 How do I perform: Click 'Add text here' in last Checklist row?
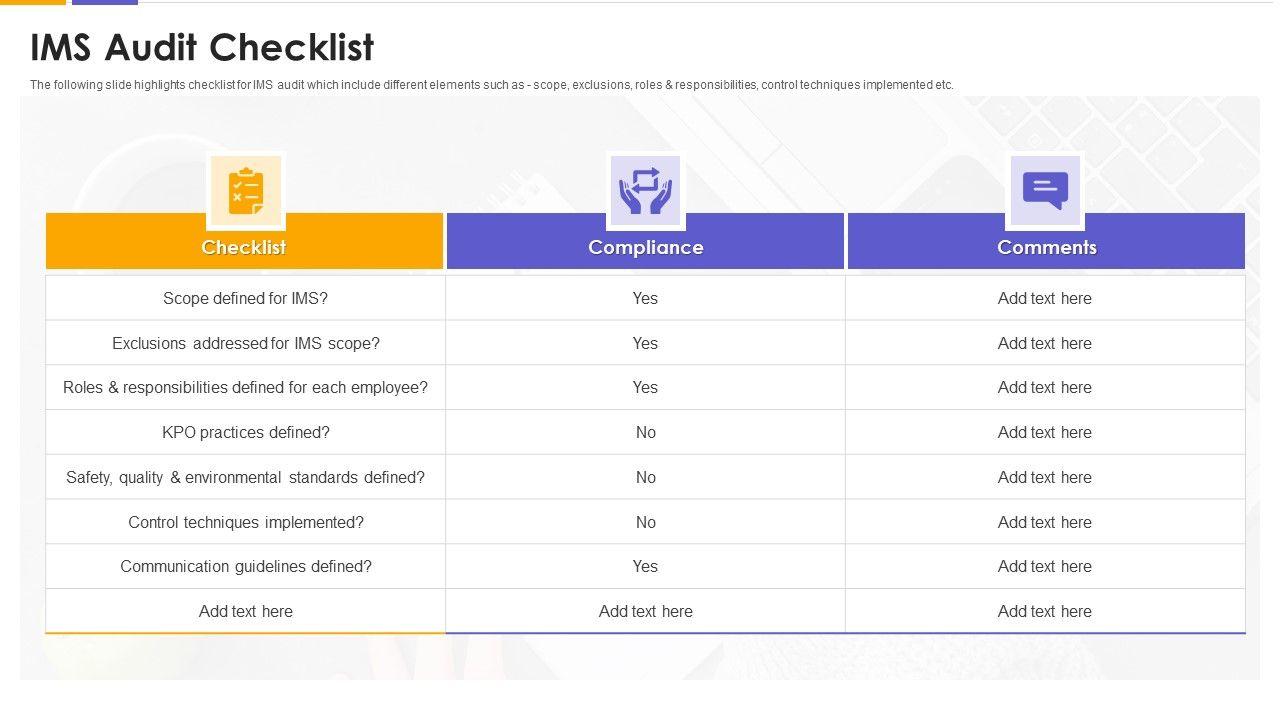[x=245, y=611]
